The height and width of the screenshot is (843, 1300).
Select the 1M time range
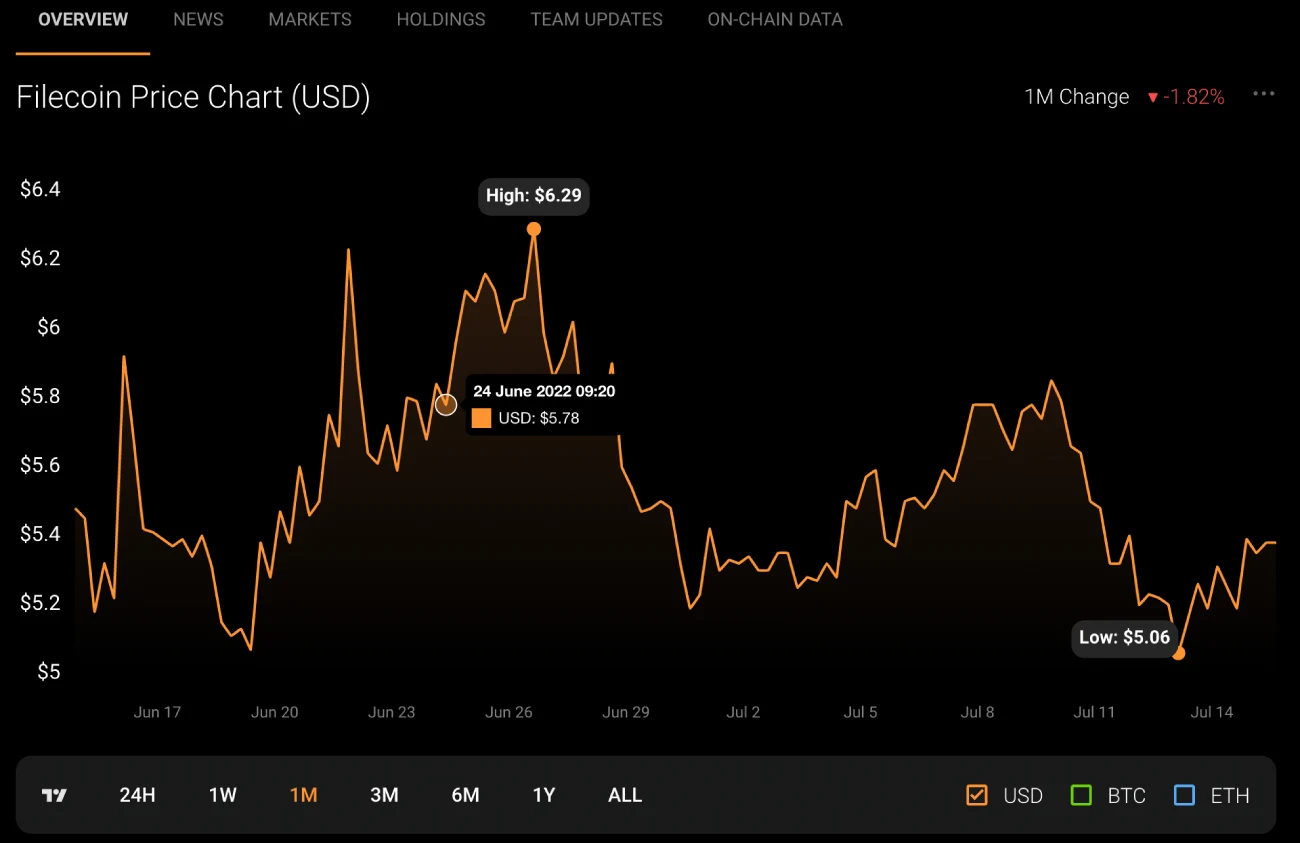pyautogui.click(x=303, y=796)
